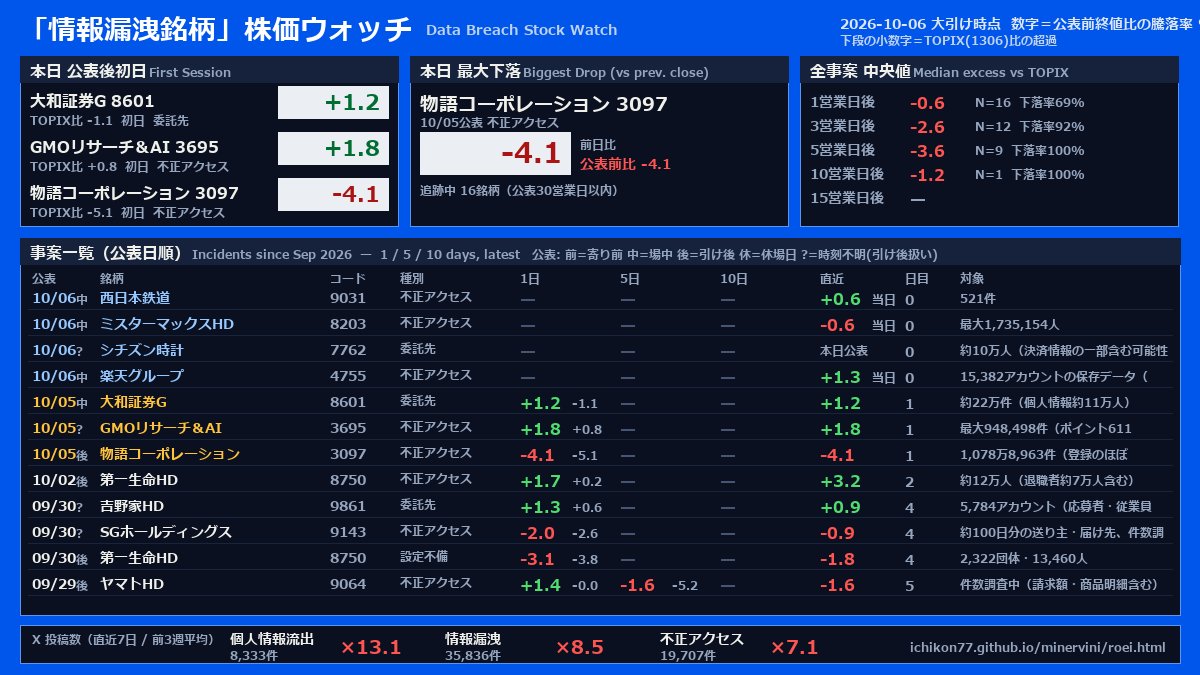Select the 09/30 設定不備 第一生命HD row name
The width and height of the screenshot is (1200, 675).
tap(139, 558)
